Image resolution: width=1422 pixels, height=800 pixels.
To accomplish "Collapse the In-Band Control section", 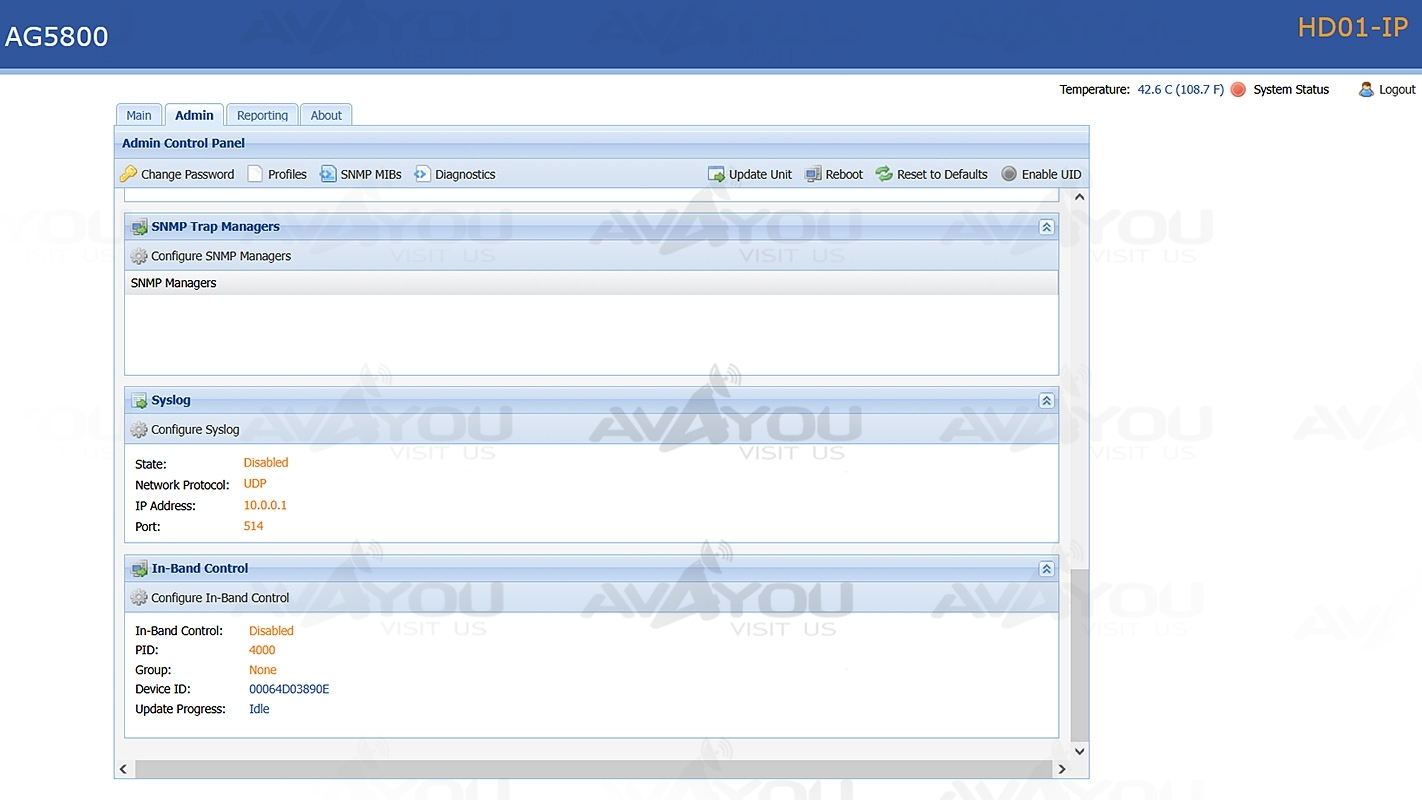I will [x=1046, y=569].
